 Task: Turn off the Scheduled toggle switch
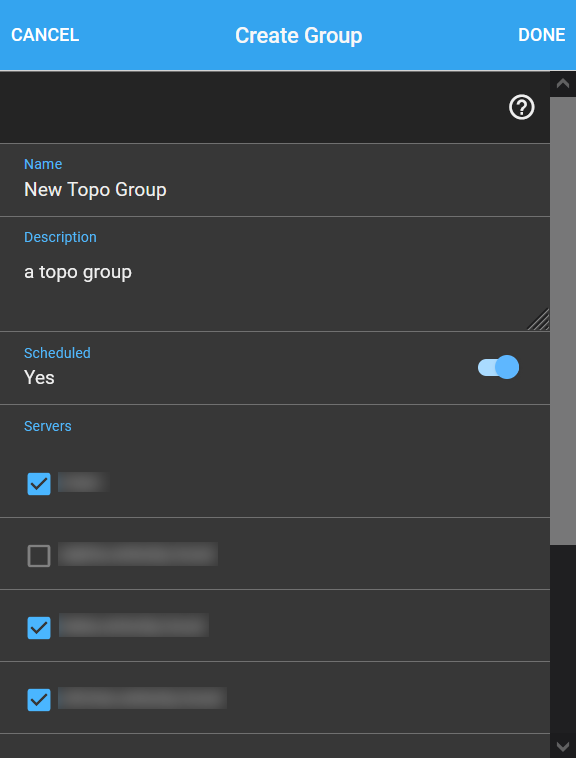(x=498, y=367)
